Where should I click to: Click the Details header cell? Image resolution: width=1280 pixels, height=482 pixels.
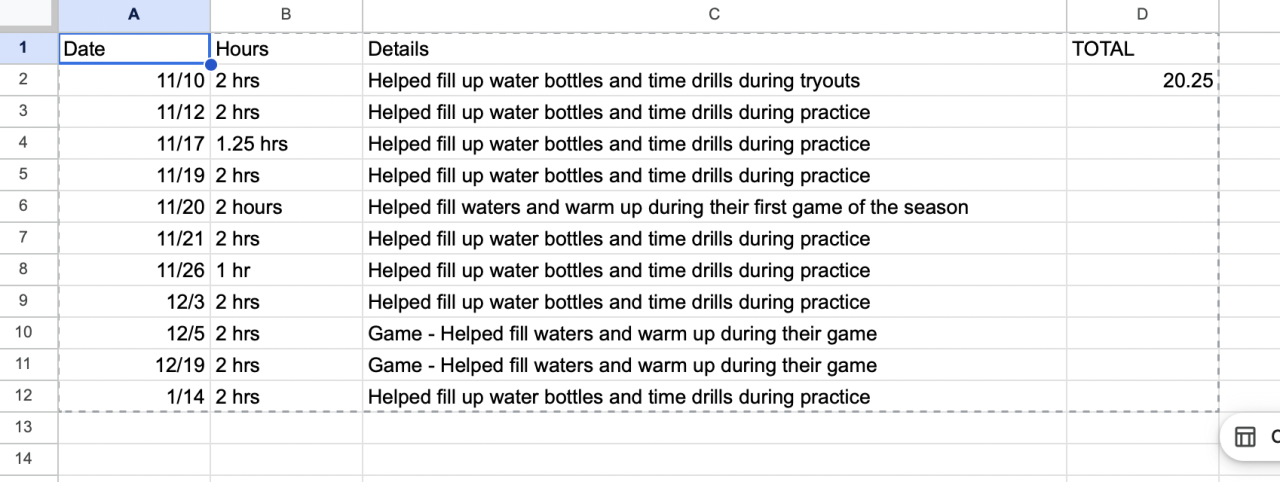714,48
